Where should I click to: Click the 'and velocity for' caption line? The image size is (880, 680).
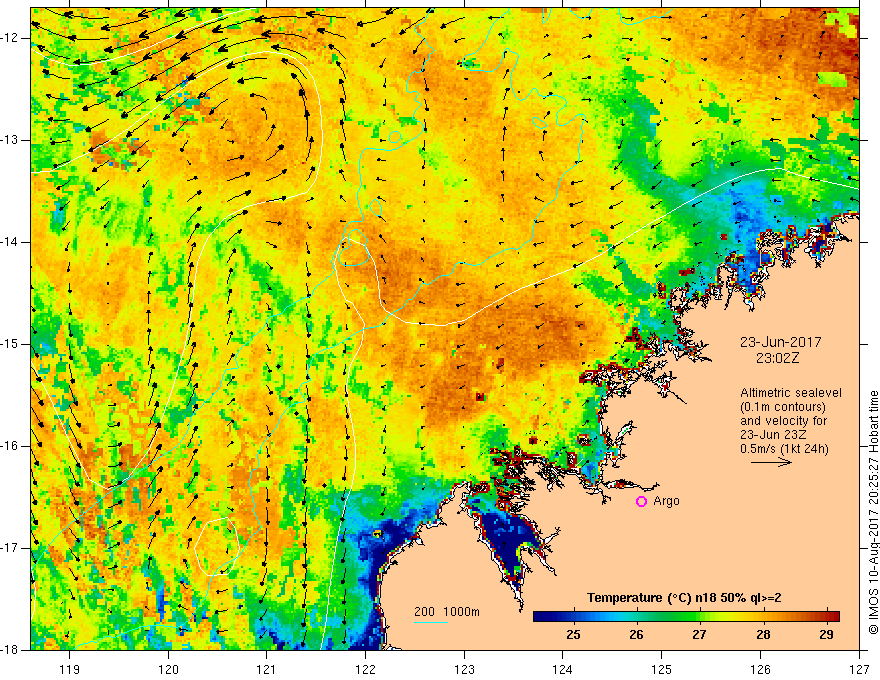pos(783,421)
